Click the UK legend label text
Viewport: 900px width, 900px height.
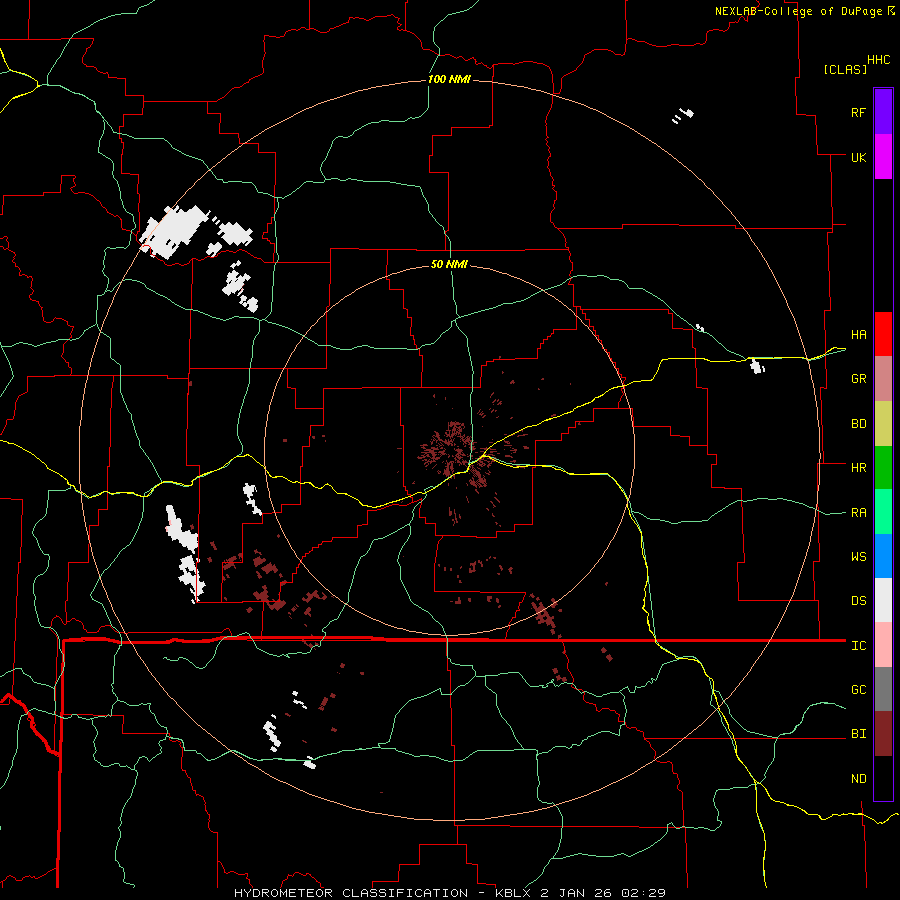858,157
